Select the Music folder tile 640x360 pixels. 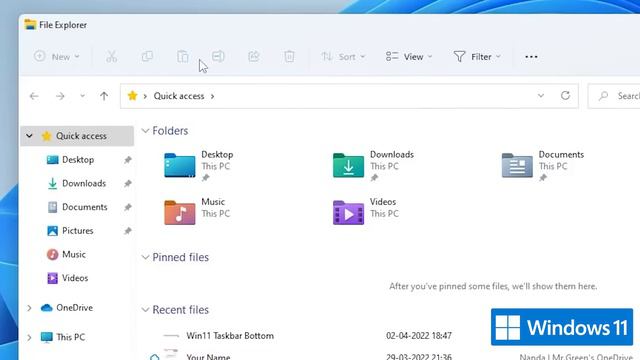[197, 212]
